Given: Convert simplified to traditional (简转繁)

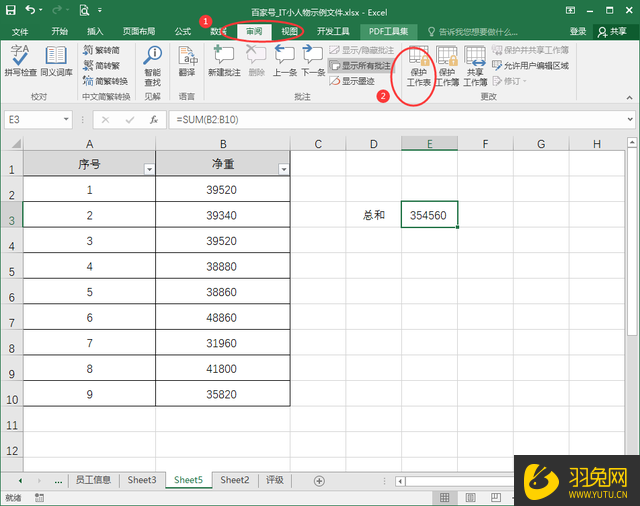Looking at the screenshot, I should [x=102, y=66].
